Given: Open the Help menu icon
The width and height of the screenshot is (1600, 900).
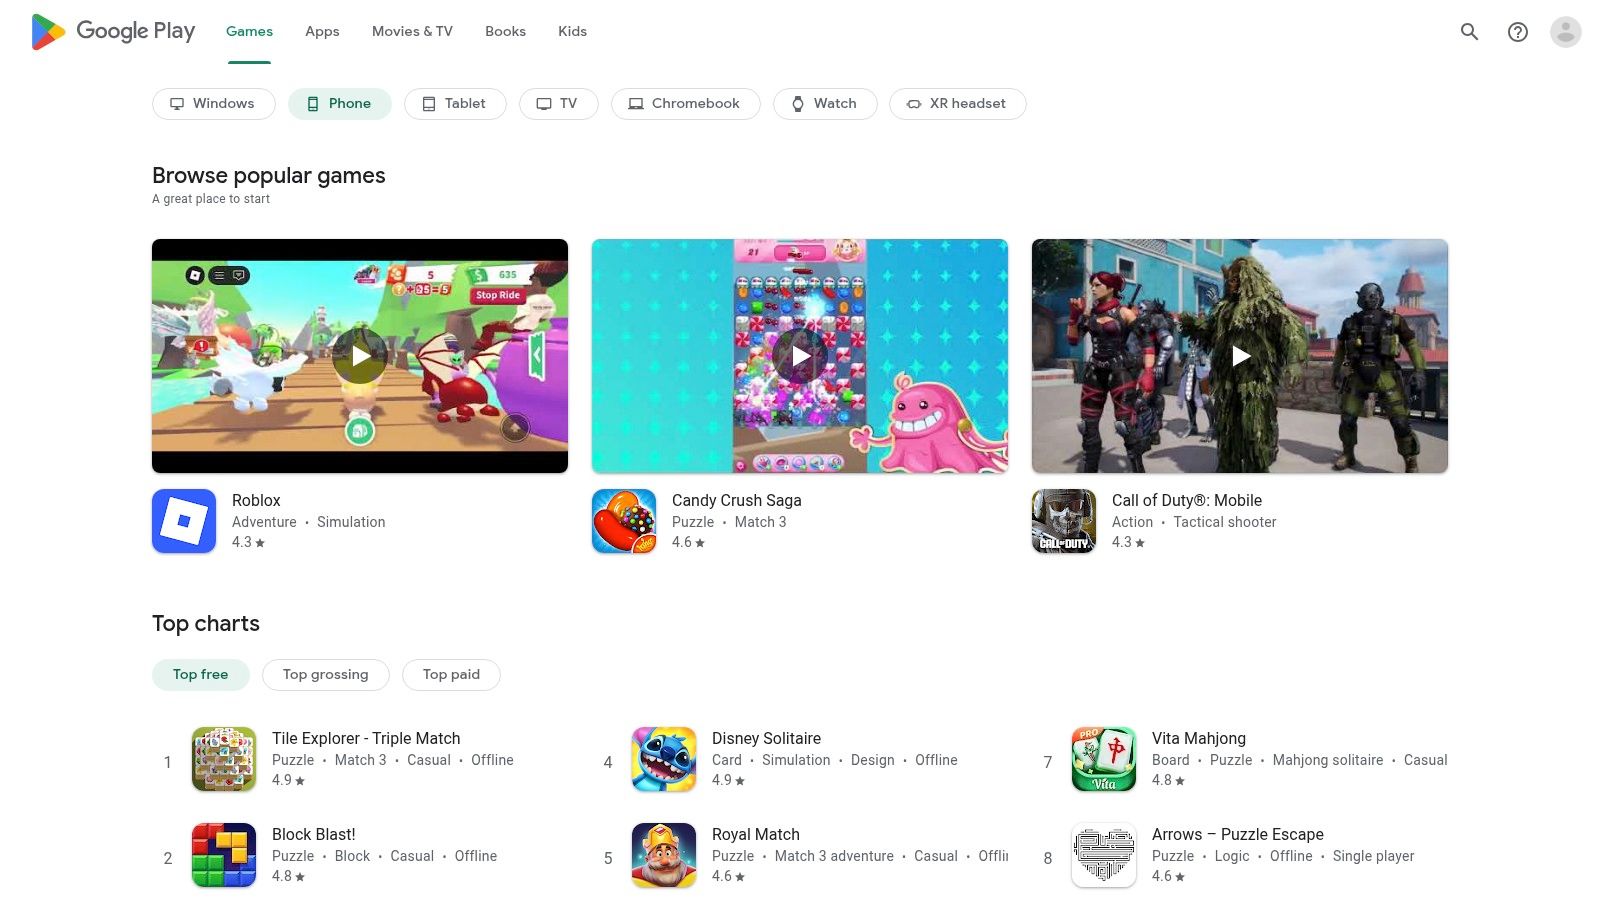Looking at the screenshot, I should (x=1517, y=31).
